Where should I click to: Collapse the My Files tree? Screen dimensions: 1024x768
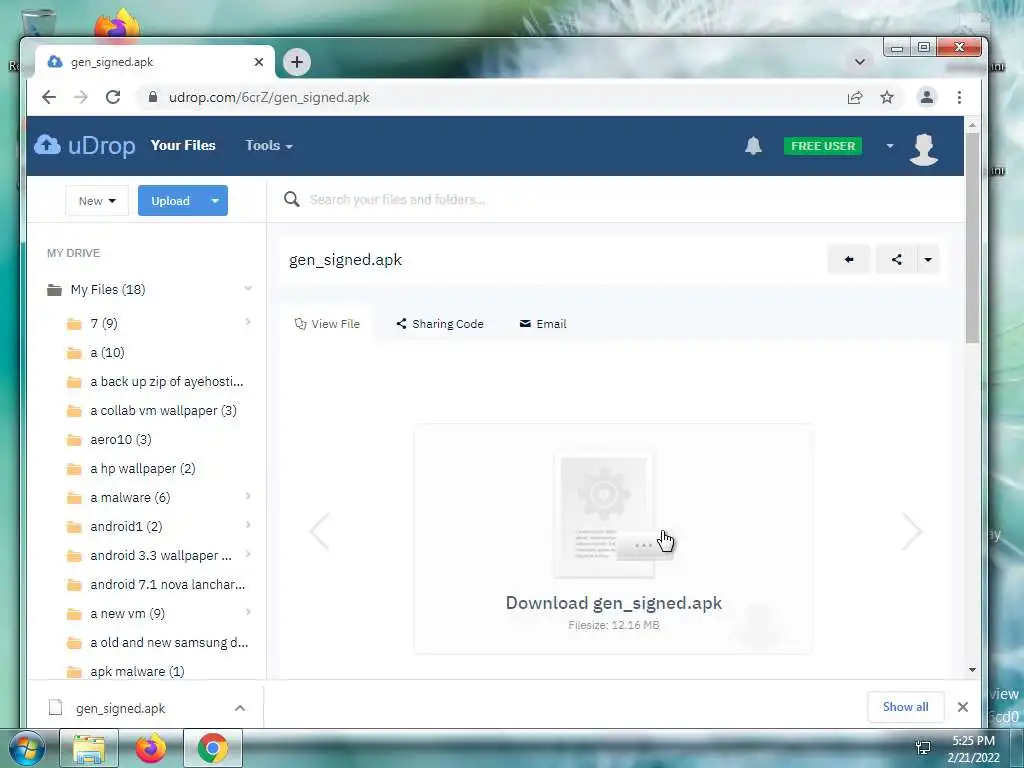[248, 288]
